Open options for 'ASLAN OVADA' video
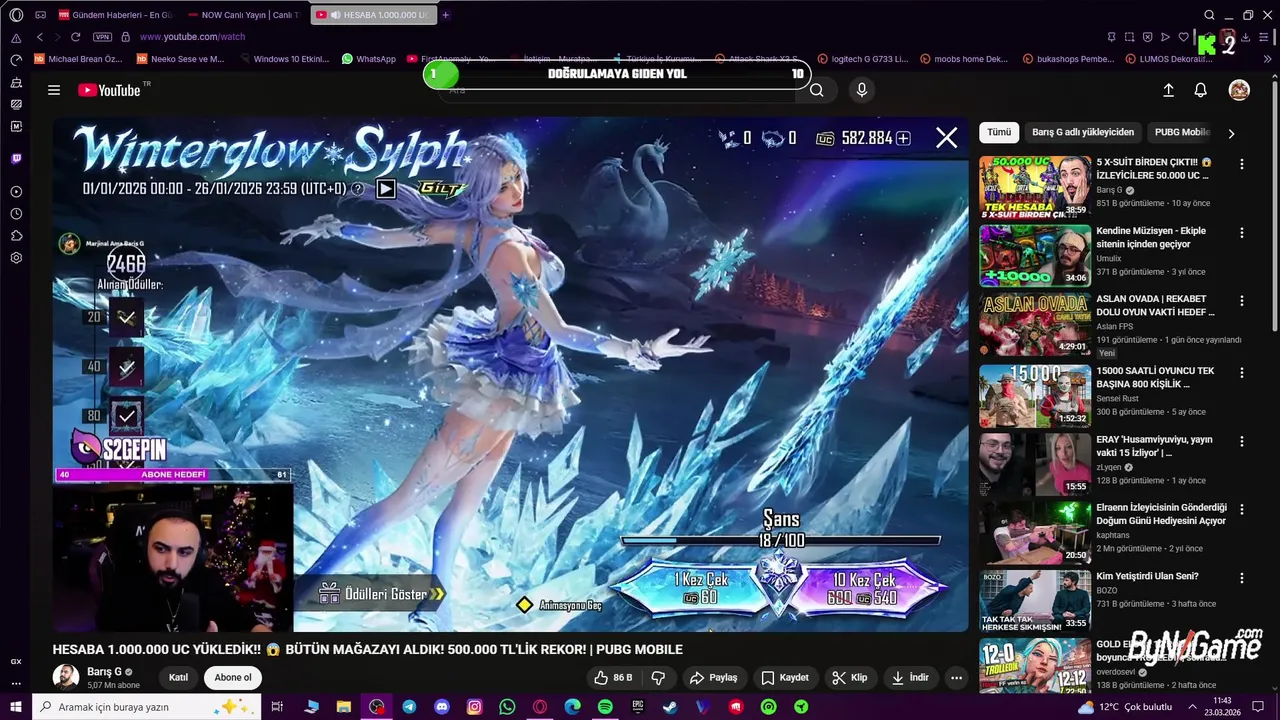The width and height of the screenshot is (1280, 720). pos(1242,301)
